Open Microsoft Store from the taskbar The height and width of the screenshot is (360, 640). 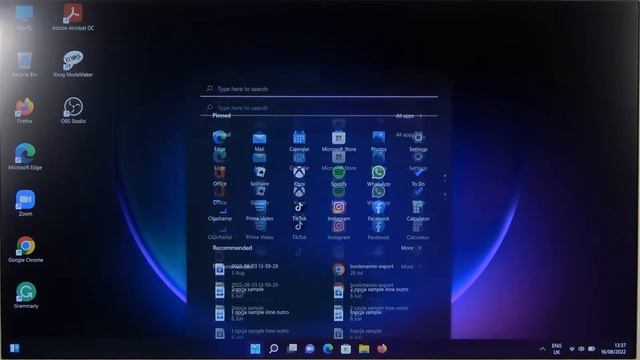[x=346, y=349]
